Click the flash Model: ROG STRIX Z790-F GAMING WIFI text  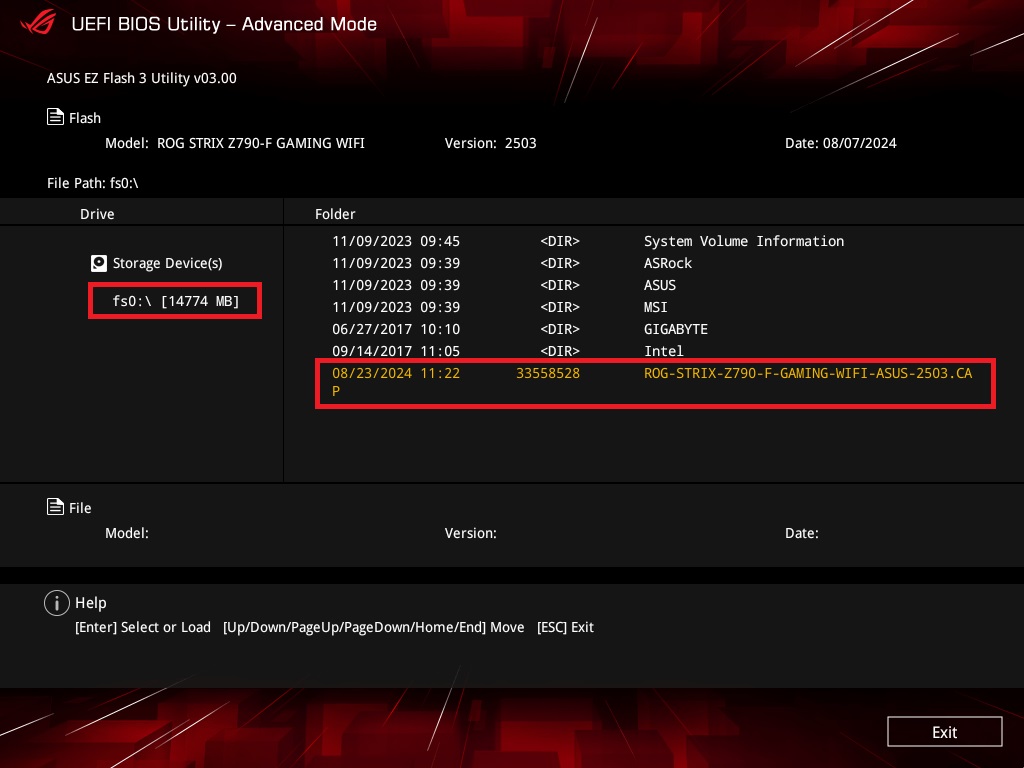(235, 143)
